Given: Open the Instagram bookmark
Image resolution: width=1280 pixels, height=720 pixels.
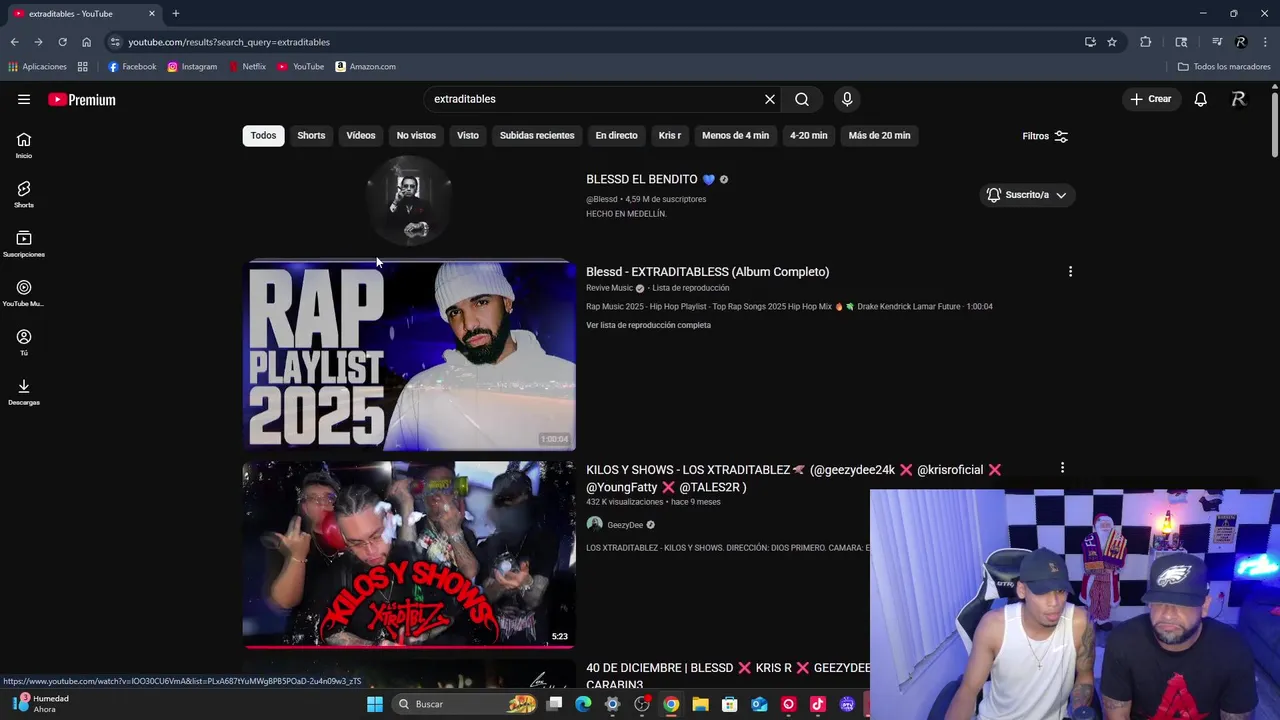Looking at the screenshot, I should (x=192, y=67).
